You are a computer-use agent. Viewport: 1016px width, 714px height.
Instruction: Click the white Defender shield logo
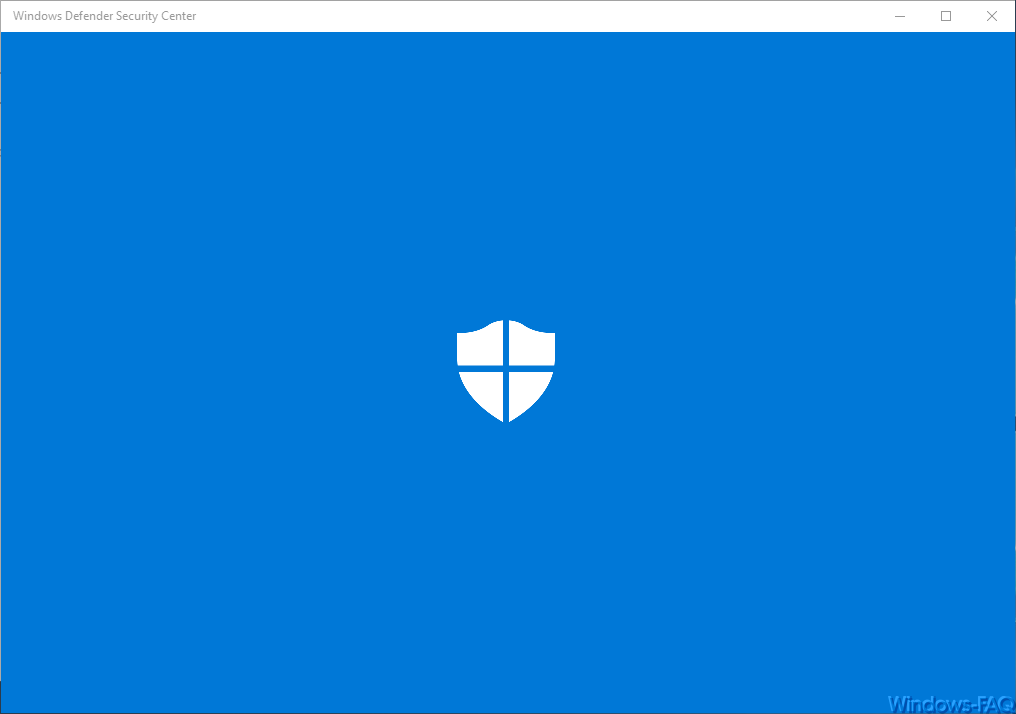click(506, 371)
